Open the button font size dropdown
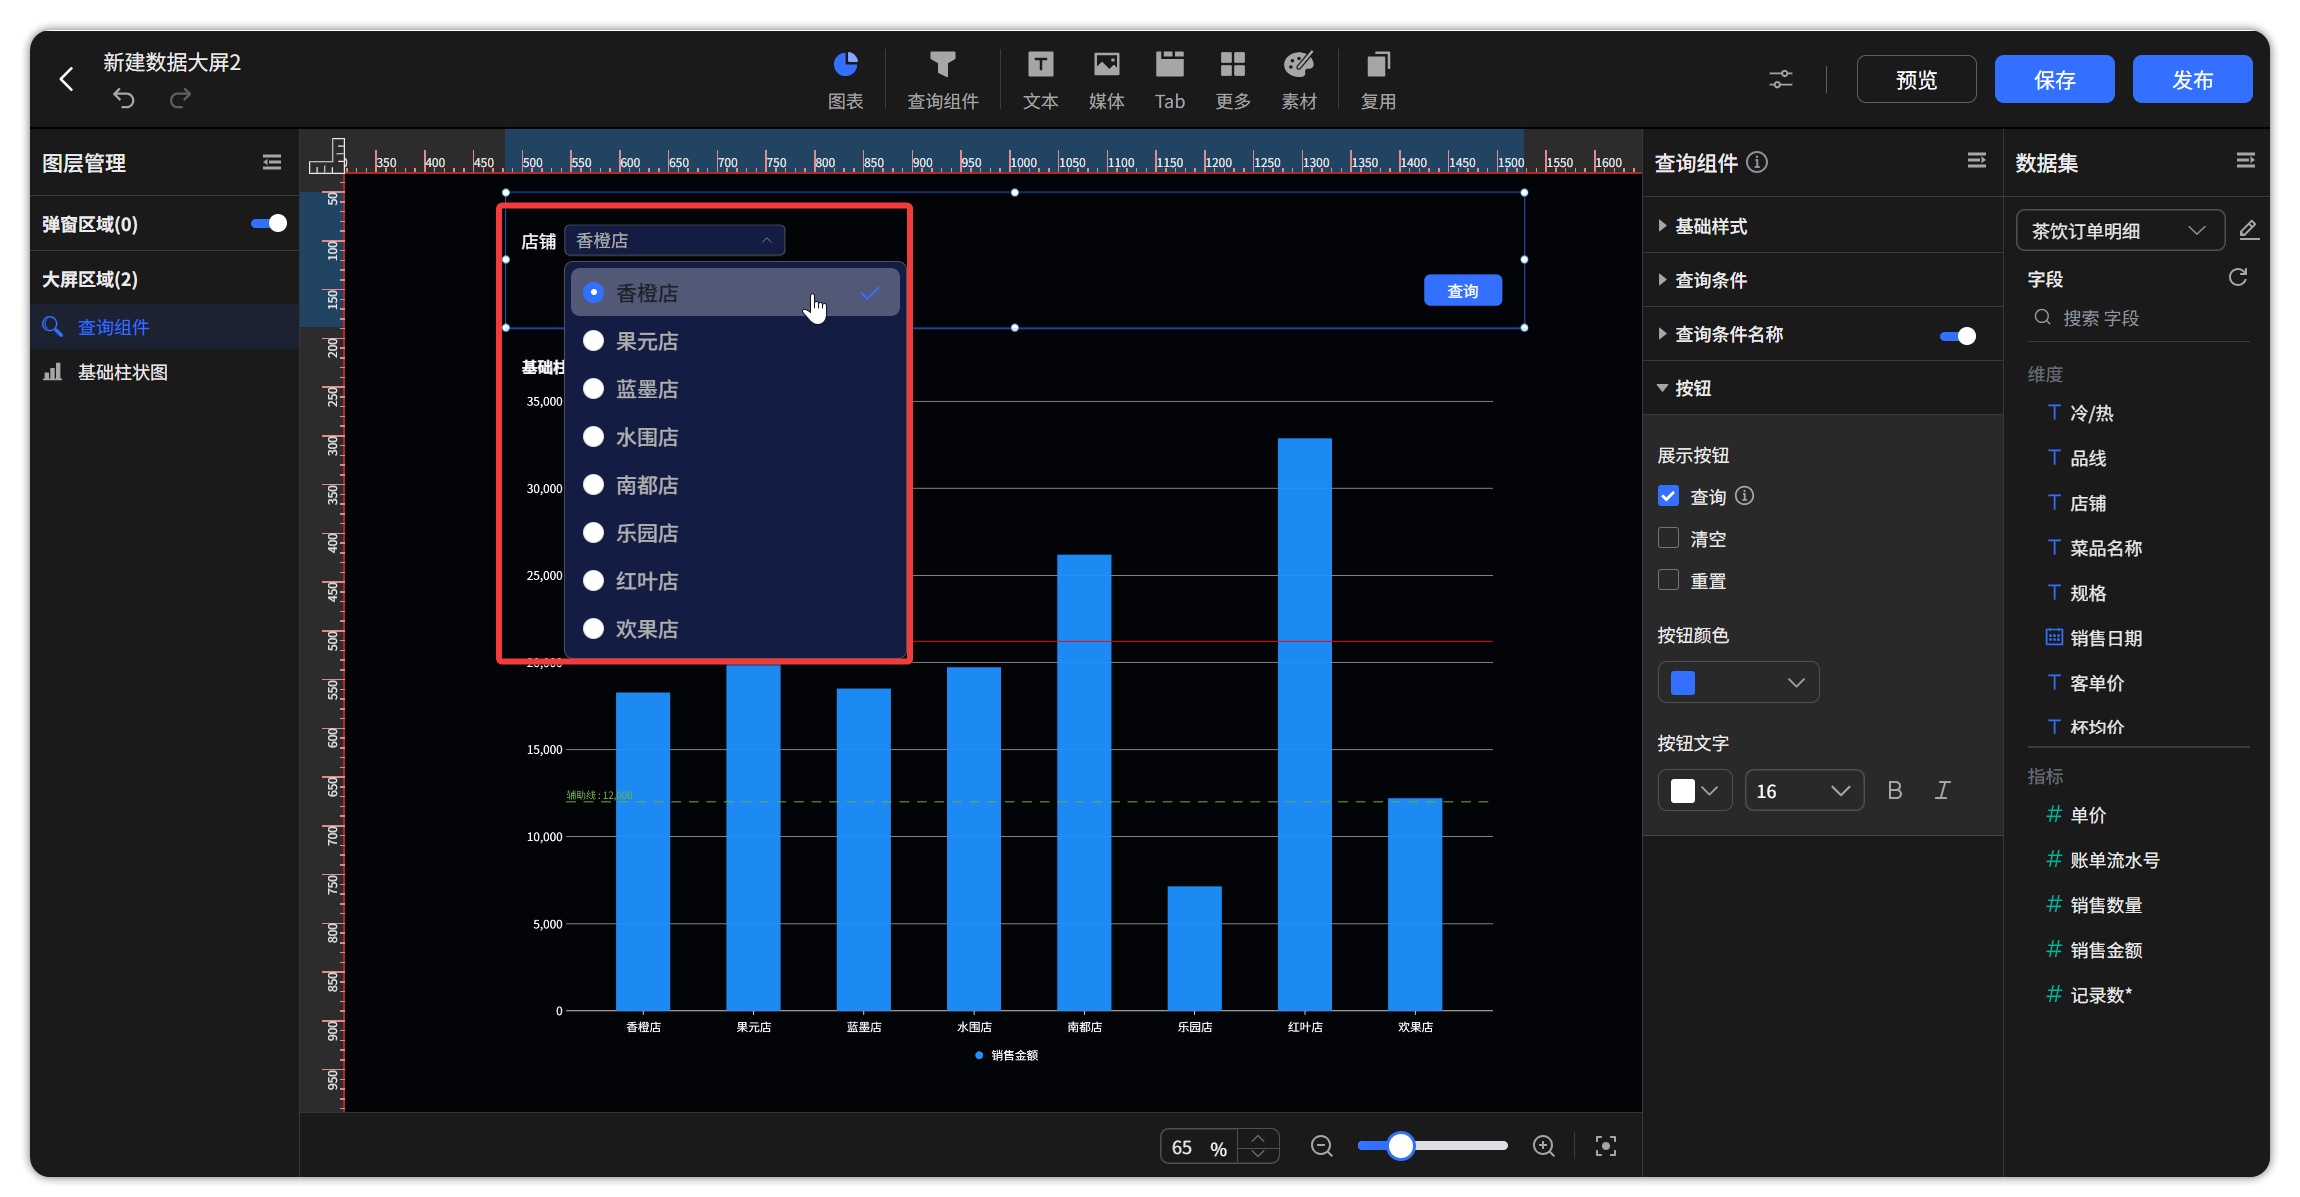The height and width of the screenshot is (1197, 2300). click(x=1804, y=790)
